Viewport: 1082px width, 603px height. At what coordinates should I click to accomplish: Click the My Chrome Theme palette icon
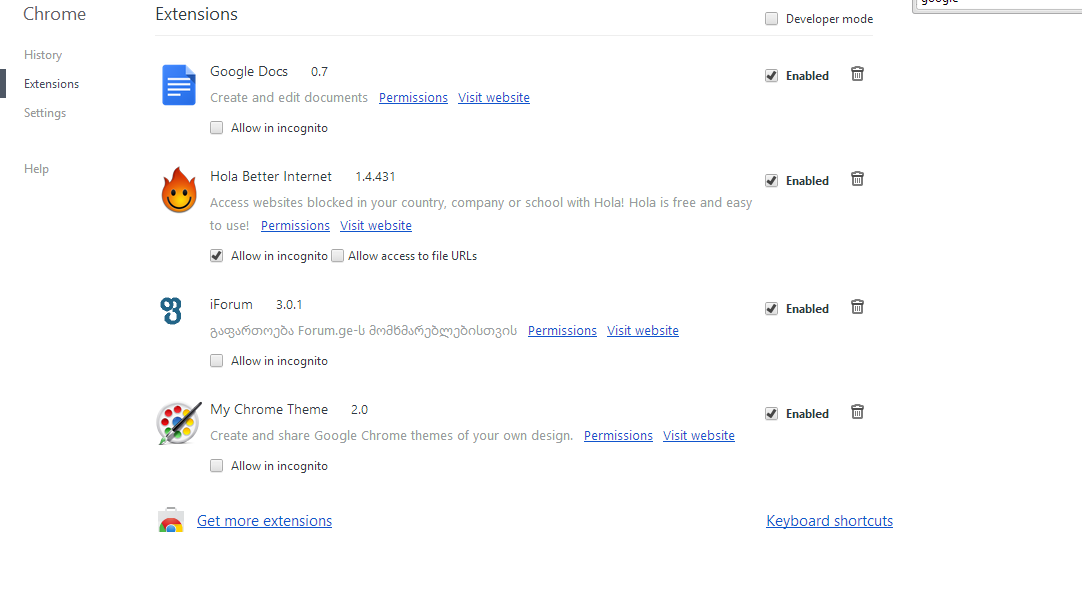coord(178,423)
